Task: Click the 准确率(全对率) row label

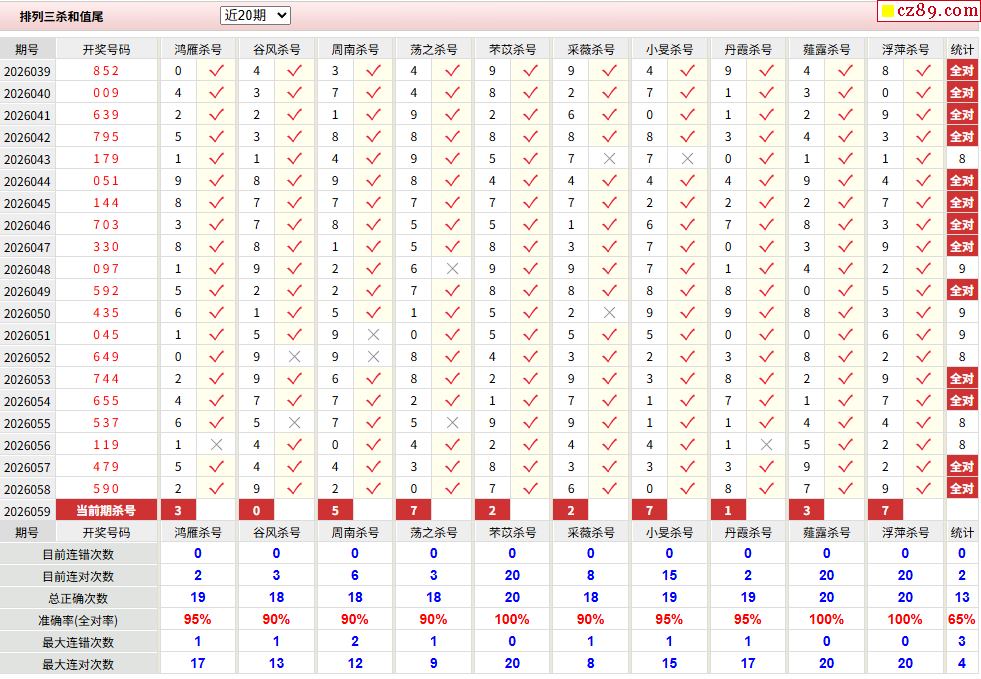Action: click(78, 620)
